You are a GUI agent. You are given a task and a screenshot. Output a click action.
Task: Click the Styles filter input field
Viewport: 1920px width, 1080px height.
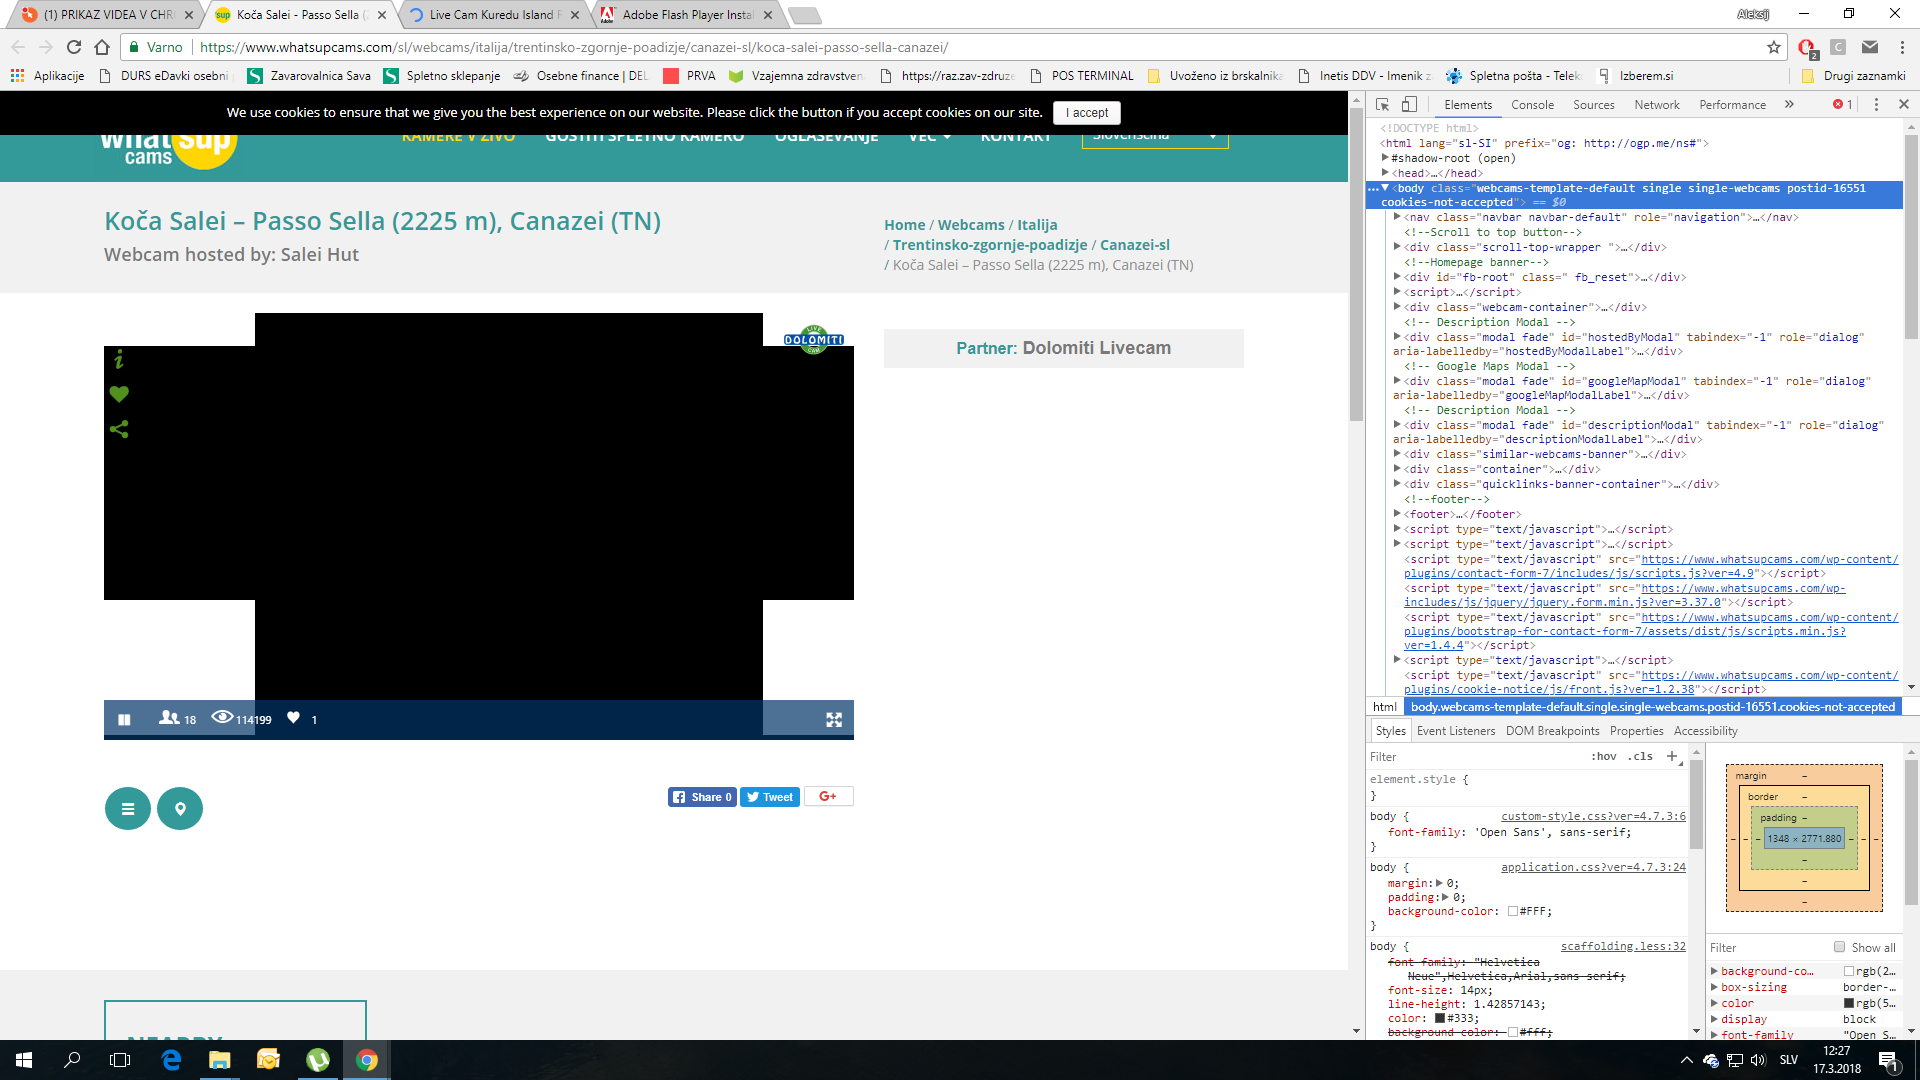(1475, 757)
